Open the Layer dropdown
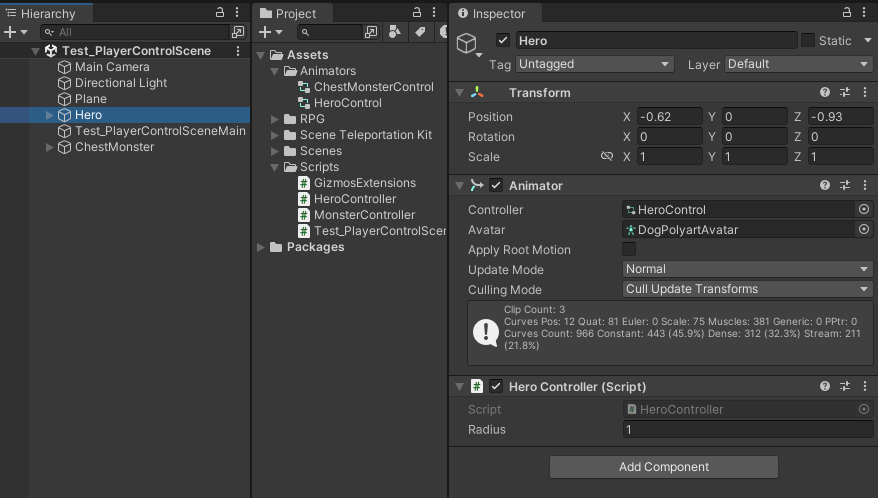The height and width of the screenshot is (498, 878). pos(799,64)
